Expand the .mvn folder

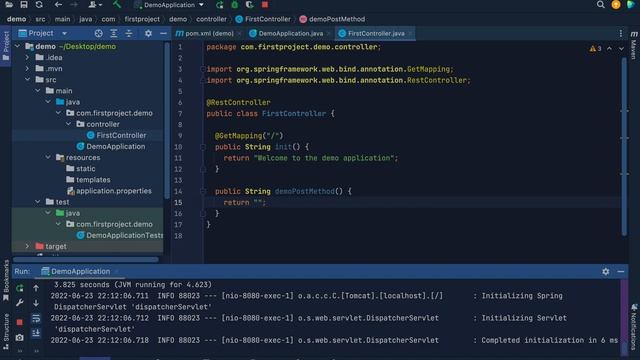27,69
